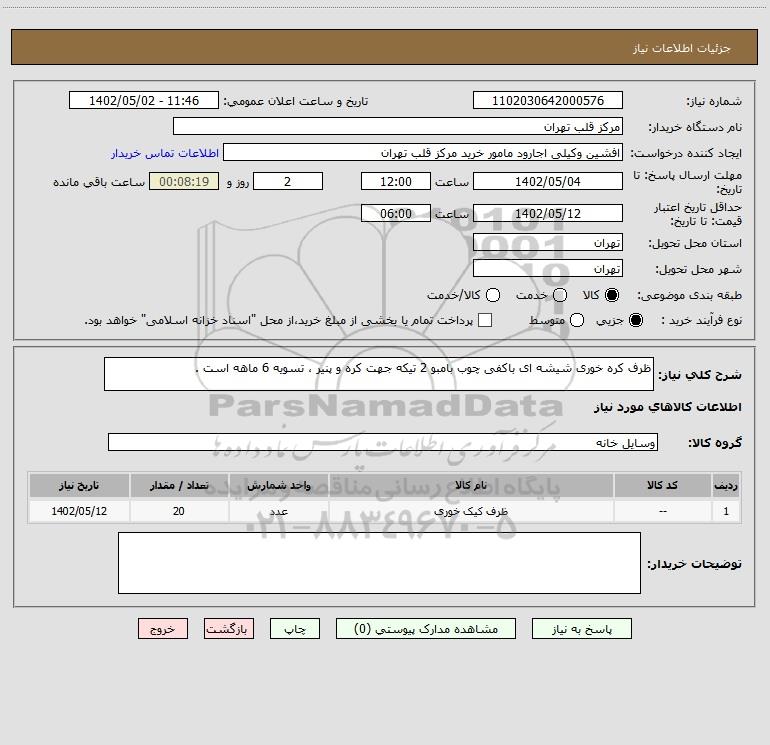The height and width of the screenshot is (745, 770).
Task: Click the deadline date field 1402/05/04
Action: (548, 181)
